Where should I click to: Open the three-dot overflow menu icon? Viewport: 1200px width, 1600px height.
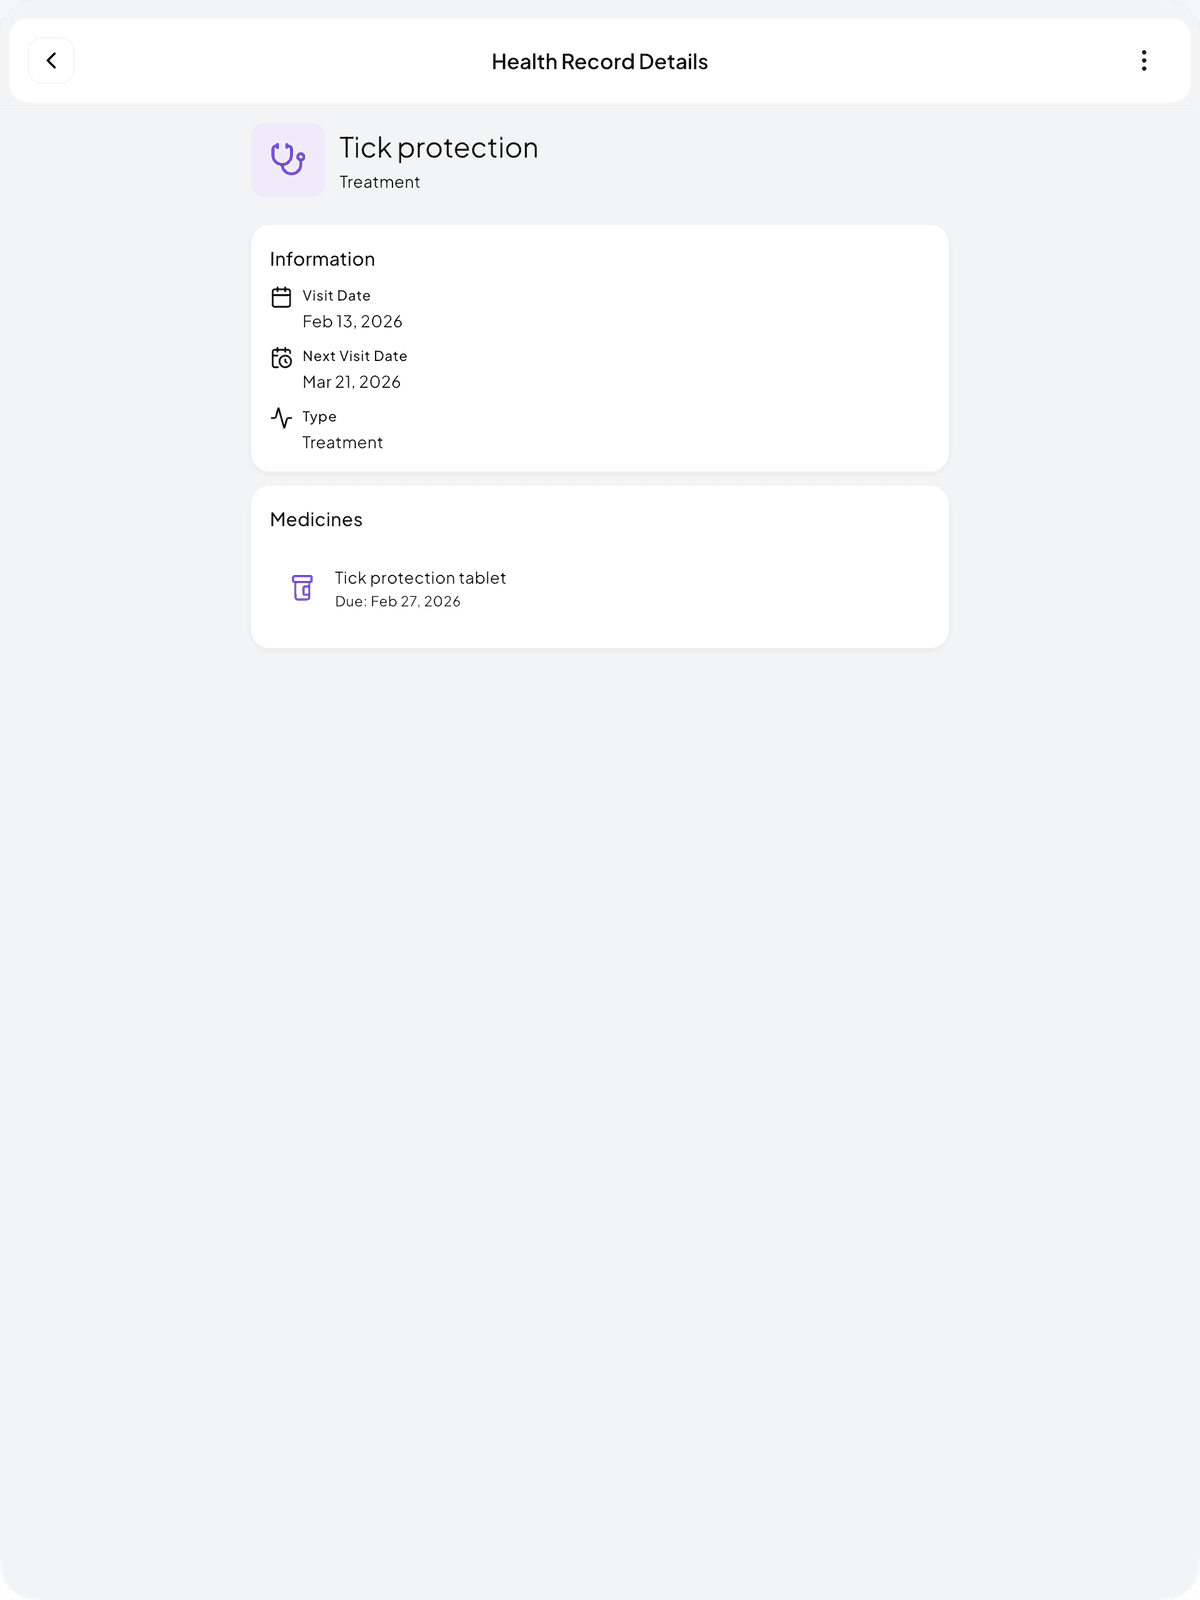pos(1144,60)
